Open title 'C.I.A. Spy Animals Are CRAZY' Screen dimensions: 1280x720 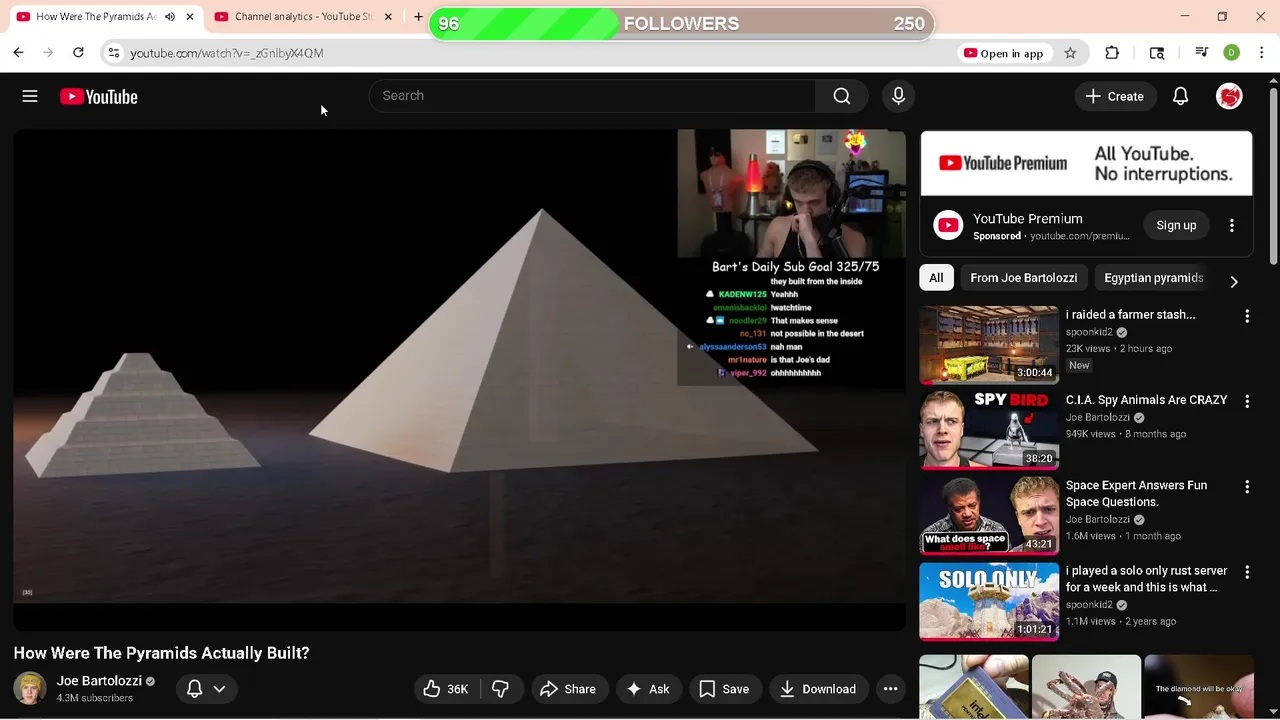point(1146,400)
